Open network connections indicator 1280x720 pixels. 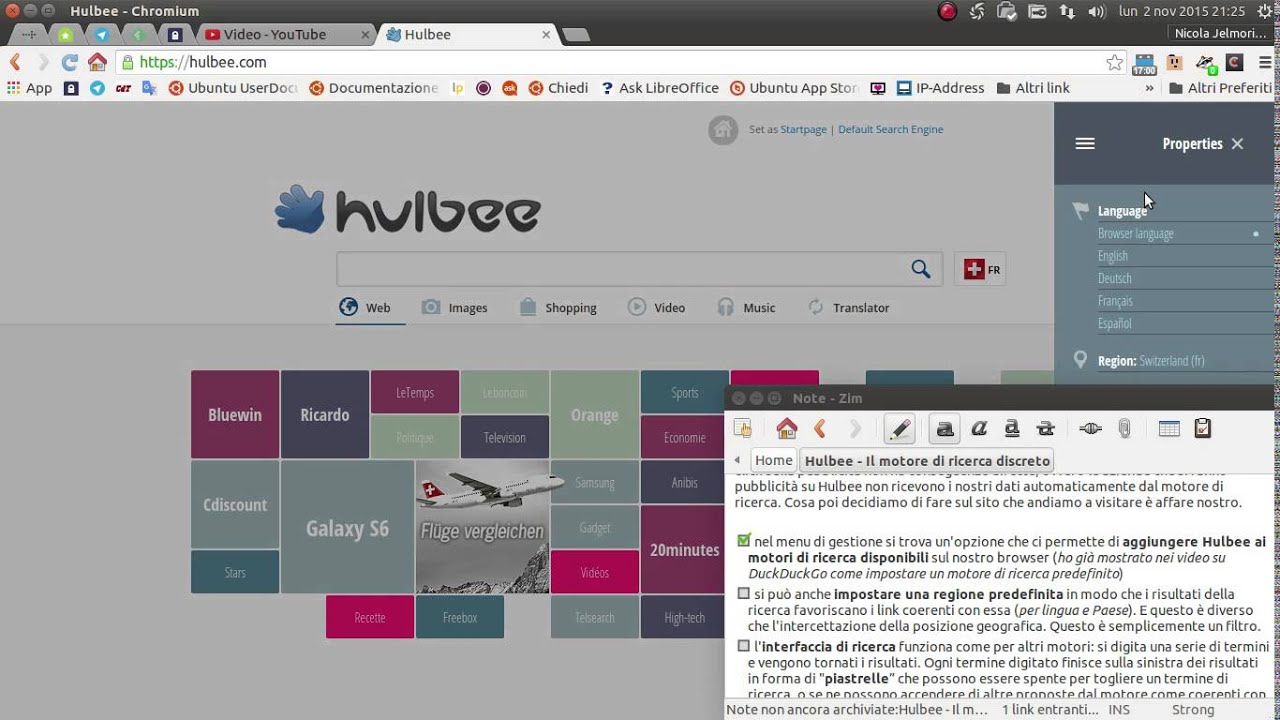(1067, 11)
